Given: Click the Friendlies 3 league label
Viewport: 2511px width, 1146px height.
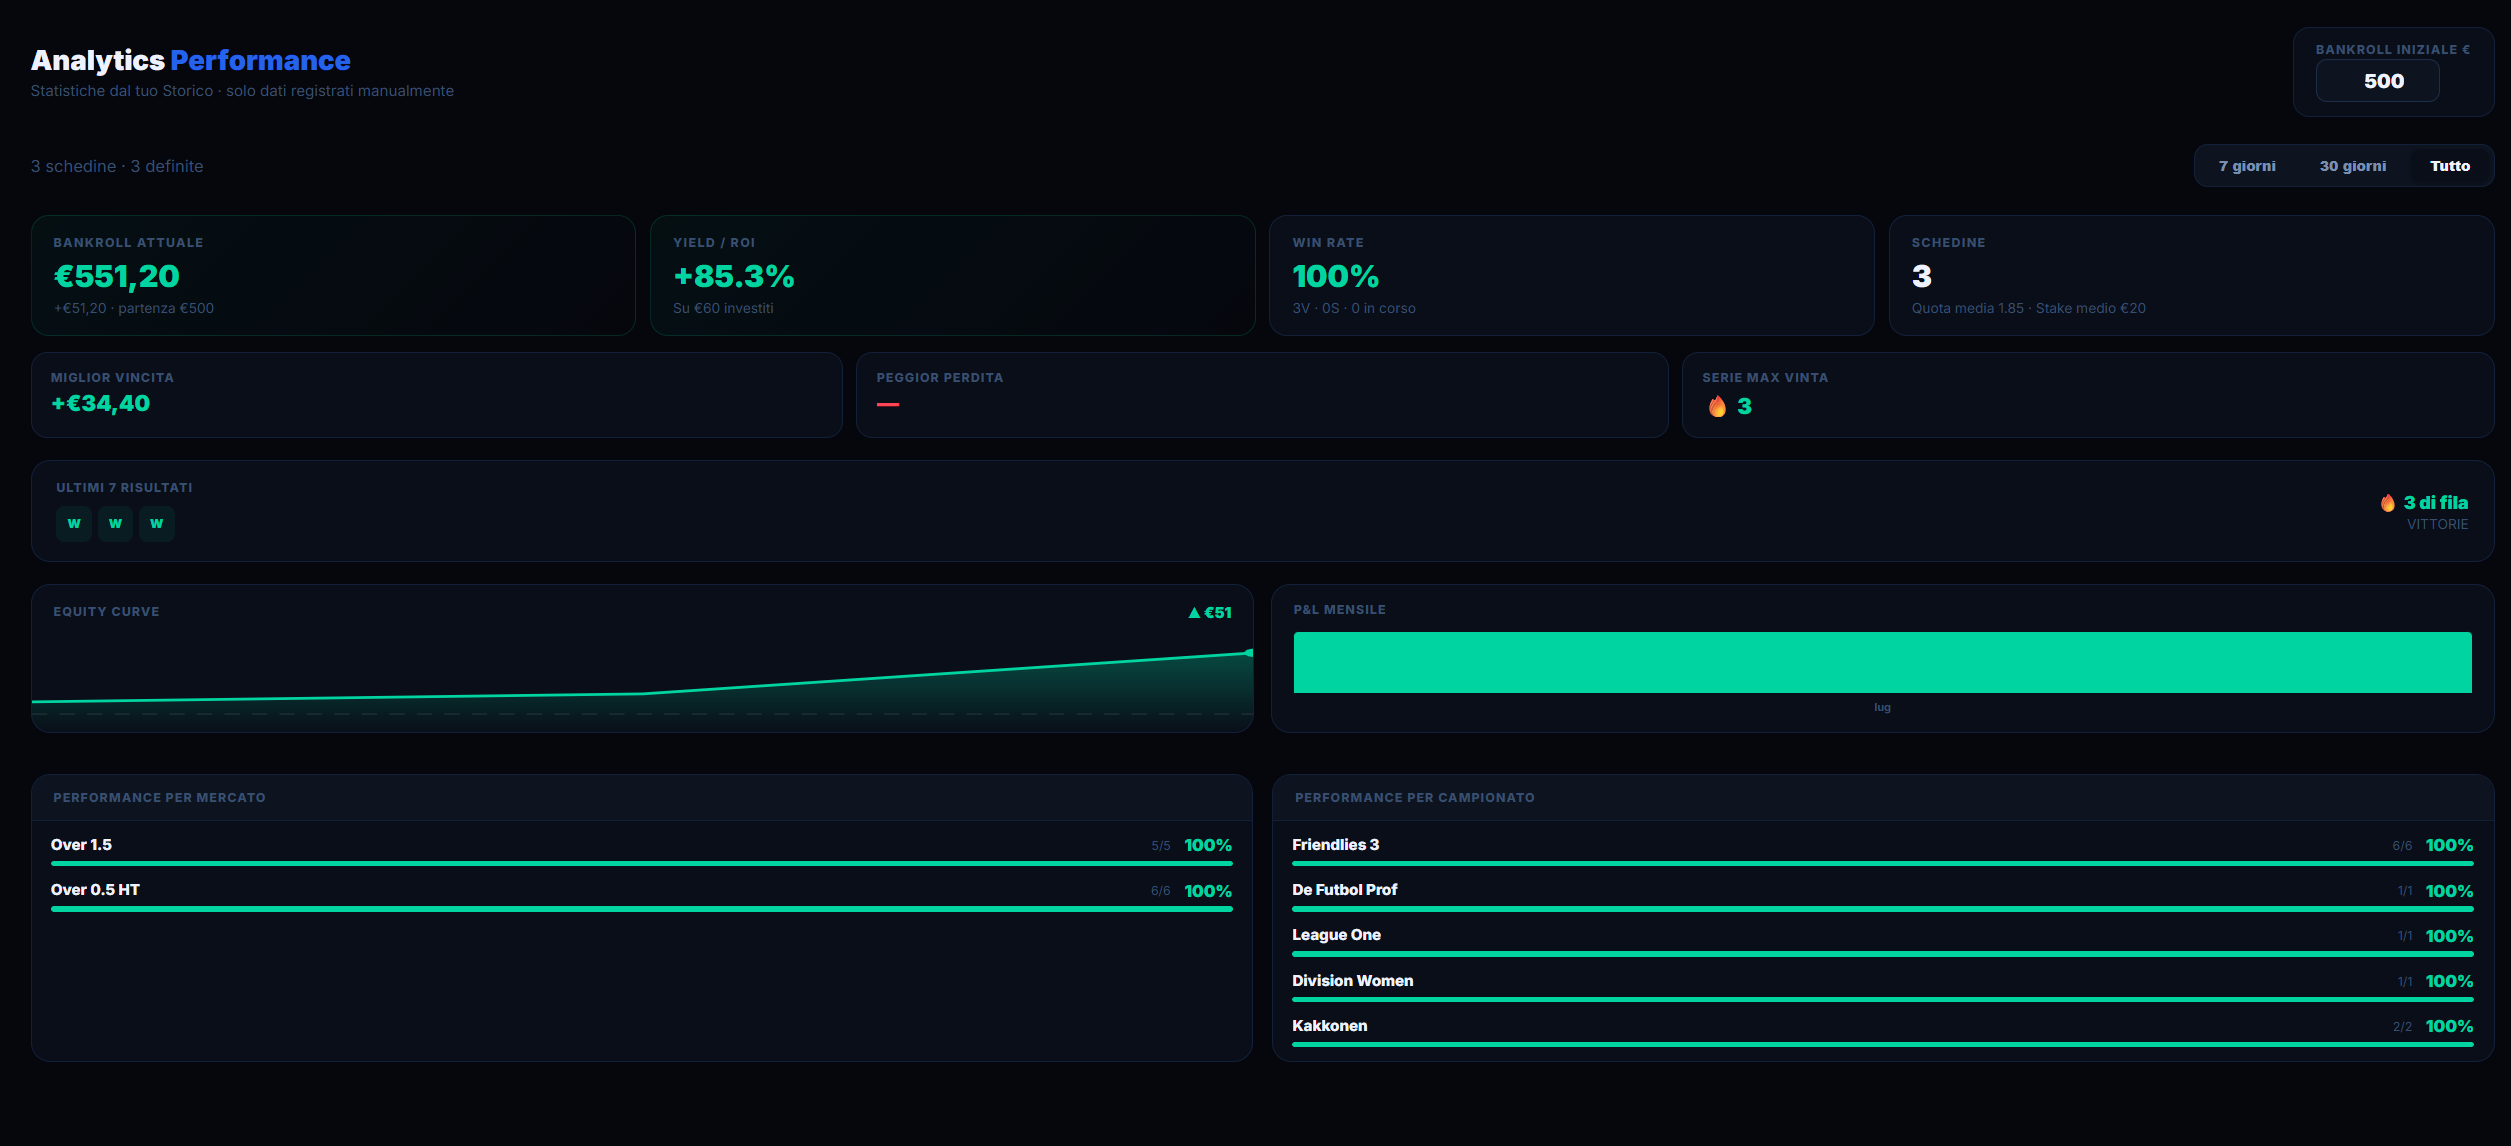Looking at the screenshot, I should coord(1335,845).
